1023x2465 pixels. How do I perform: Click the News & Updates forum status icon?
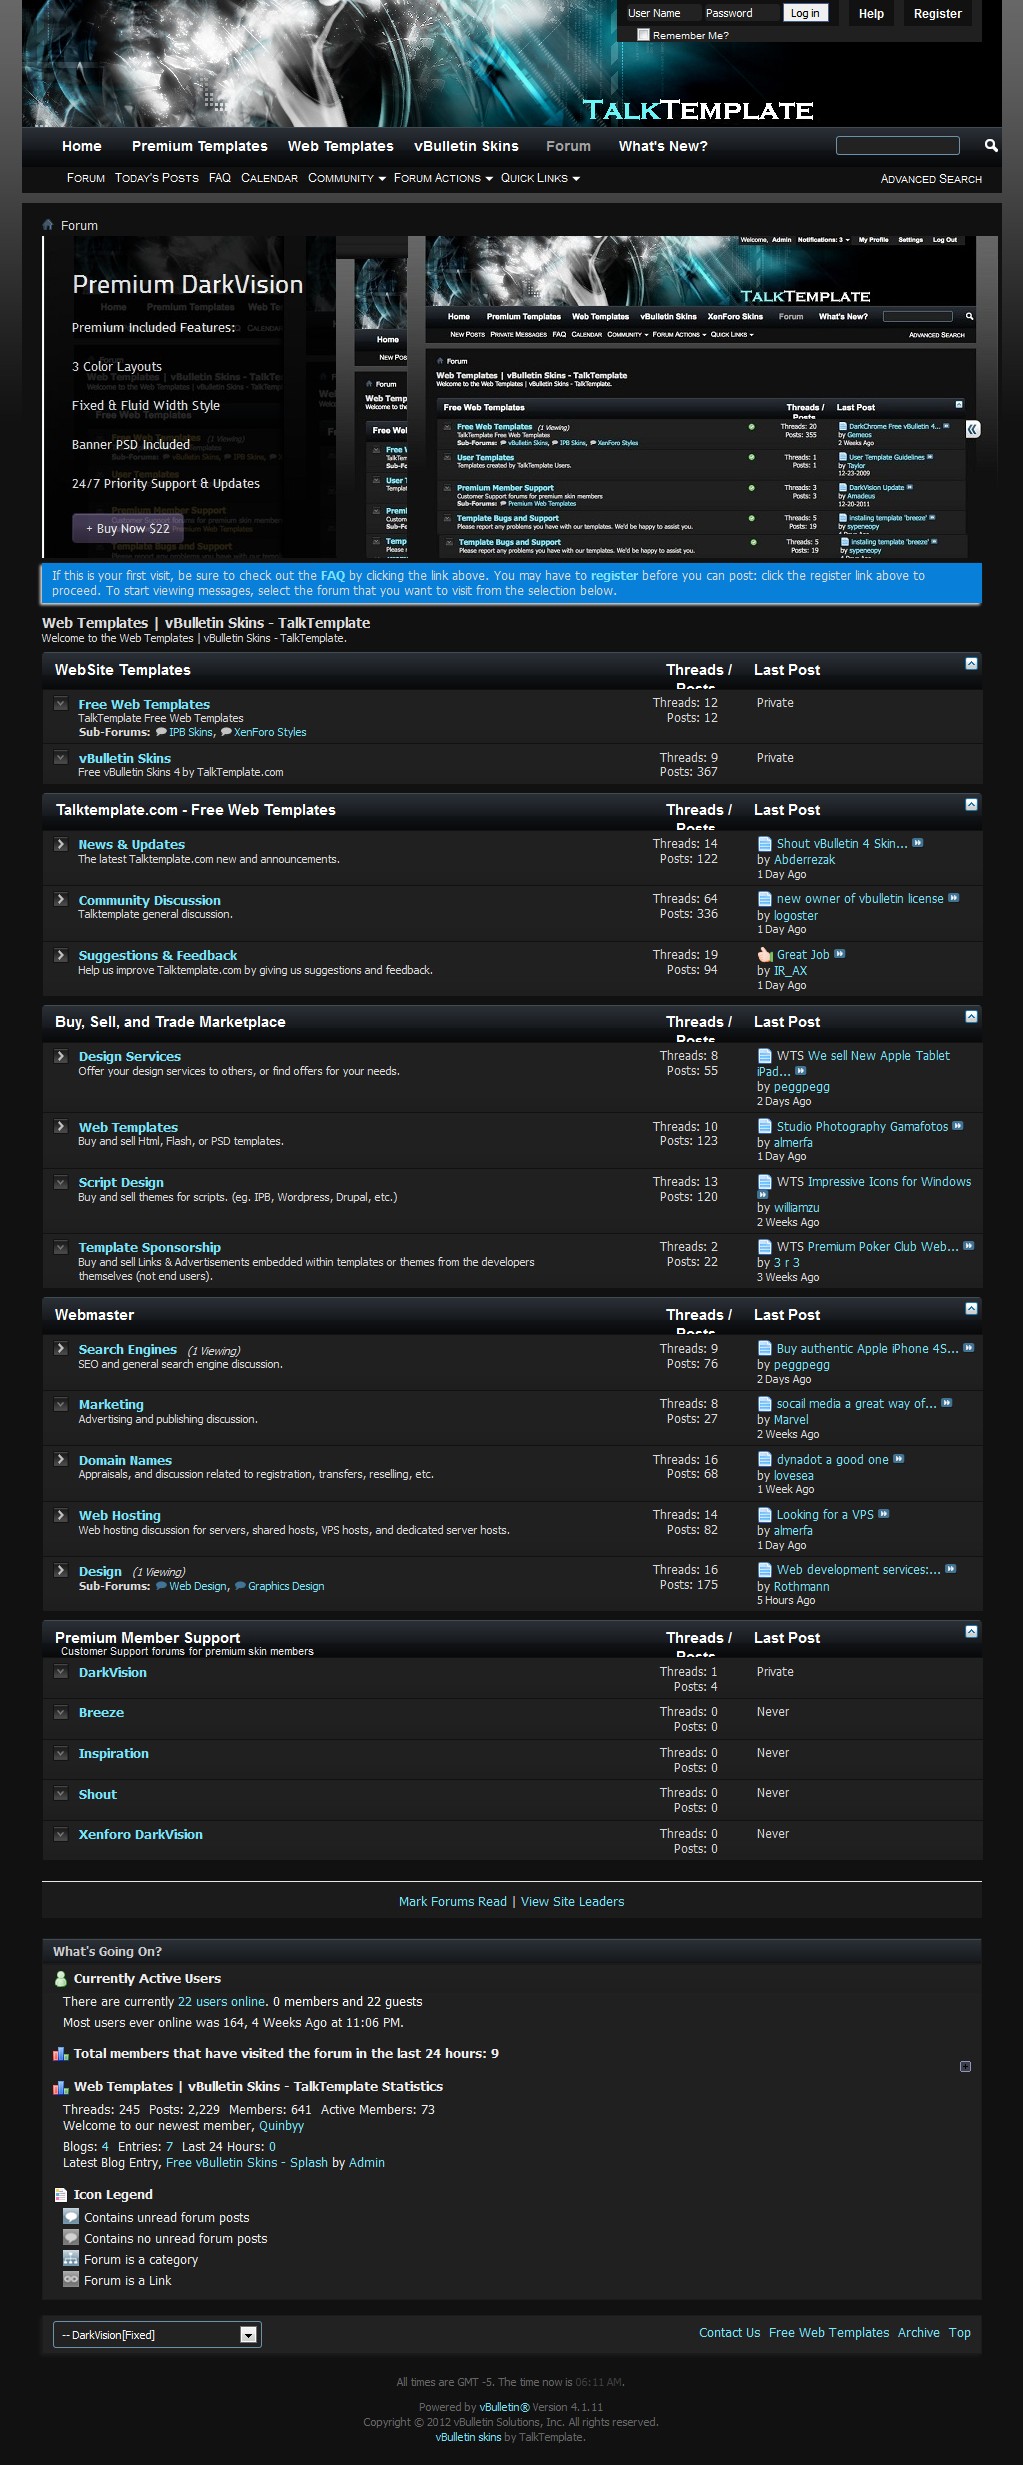(x=61, y=845)
